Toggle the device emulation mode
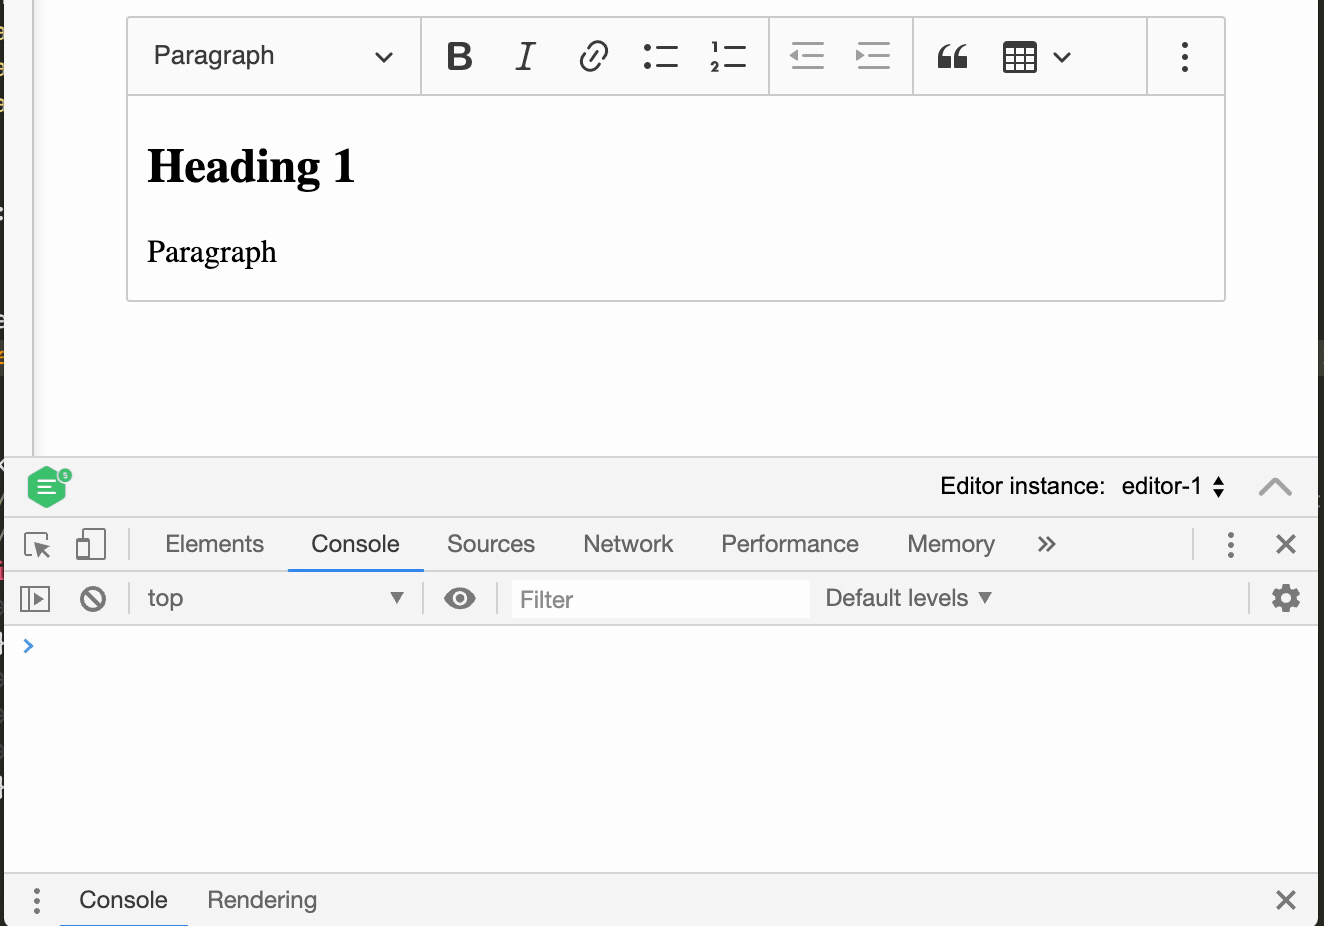 90,544
